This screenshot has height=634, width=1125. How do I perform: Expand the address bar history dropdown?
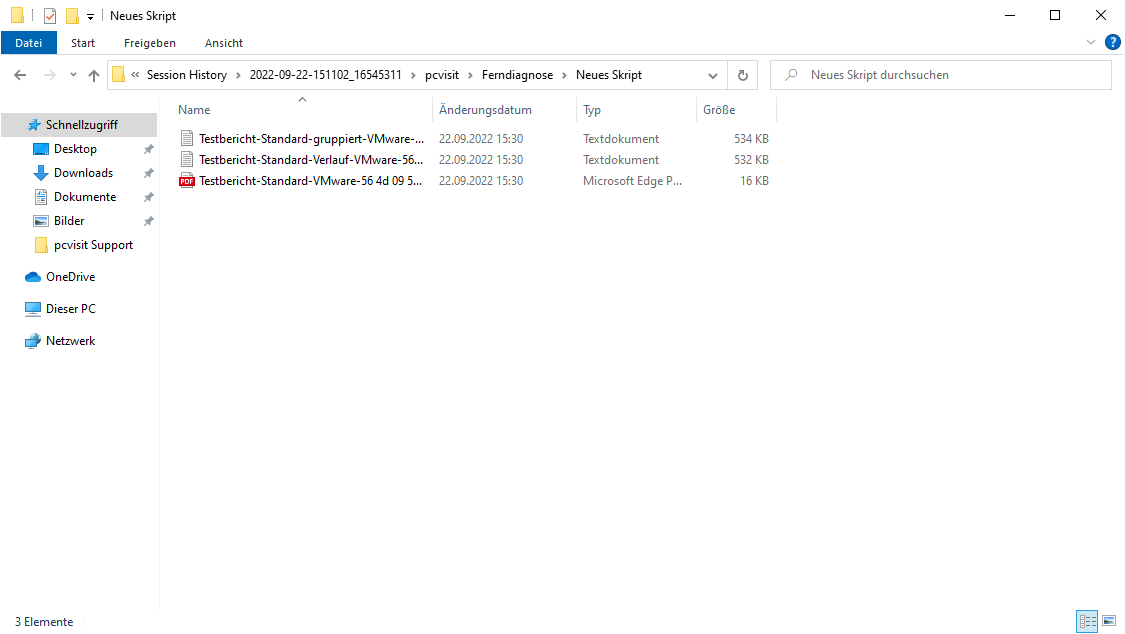[712, 75]
